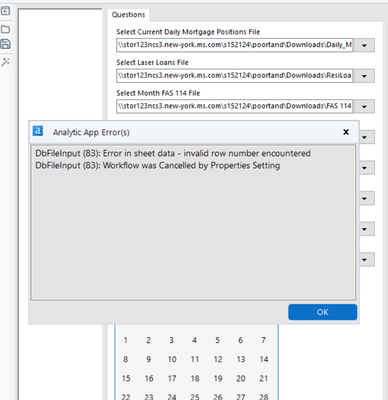Screen dimensions: 388x400
Task: Select day 14 in the calendar
Action: 264,359
